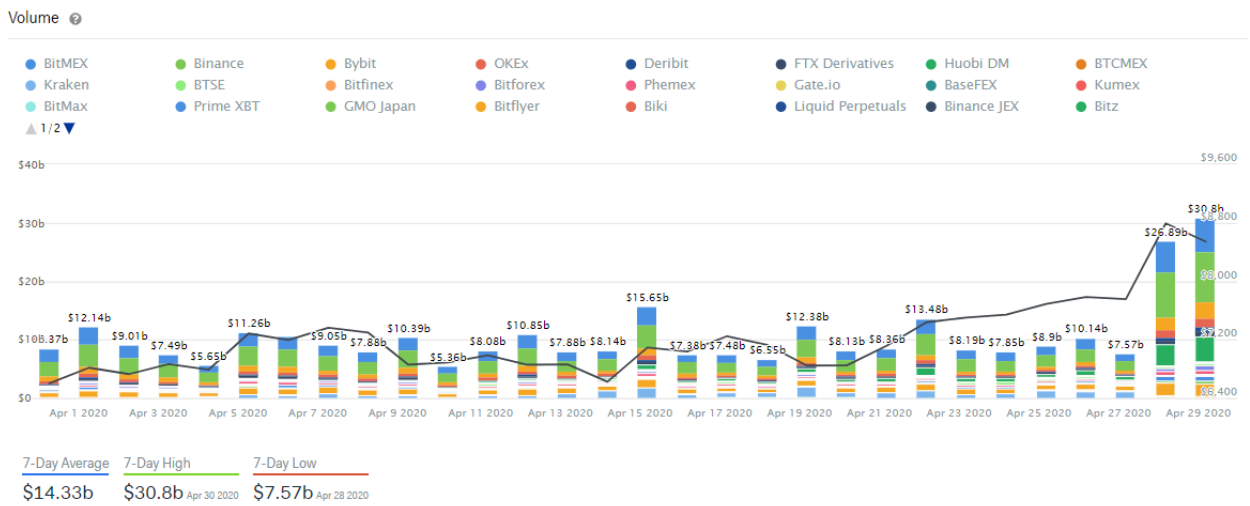
Task: Select the $5.65b volume bar
Action: pyautogui.click(x=208, y=381)
